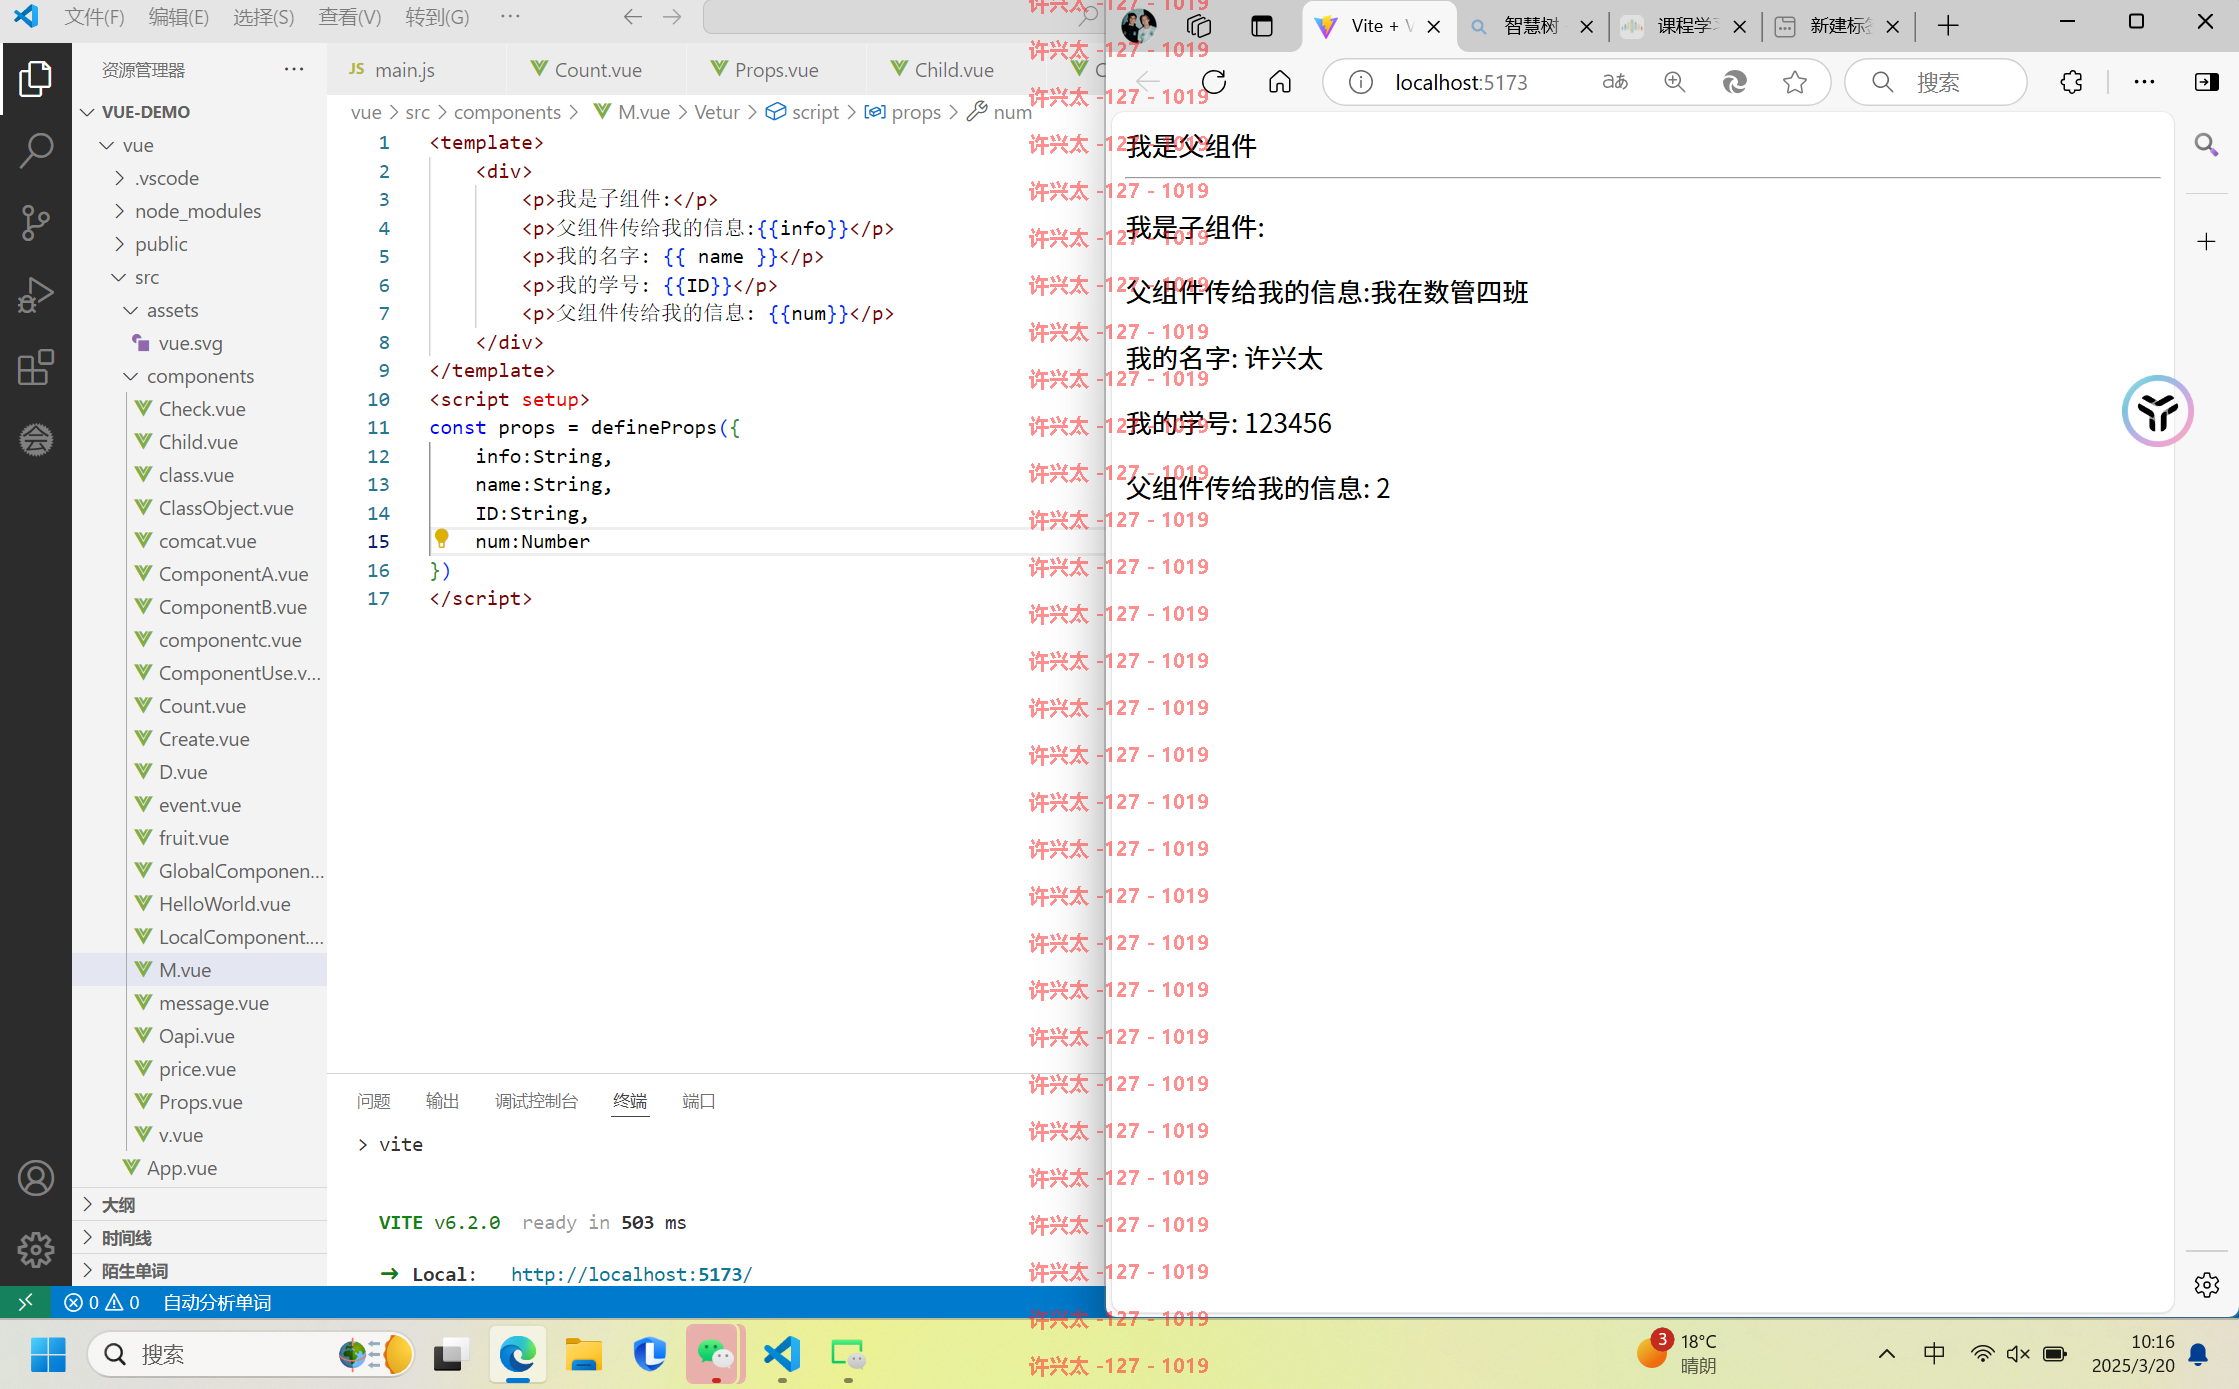This screenshot has height=1389, width=2239.
Task: Open Props.vue in the file tree
Action: click(200, 1102)
